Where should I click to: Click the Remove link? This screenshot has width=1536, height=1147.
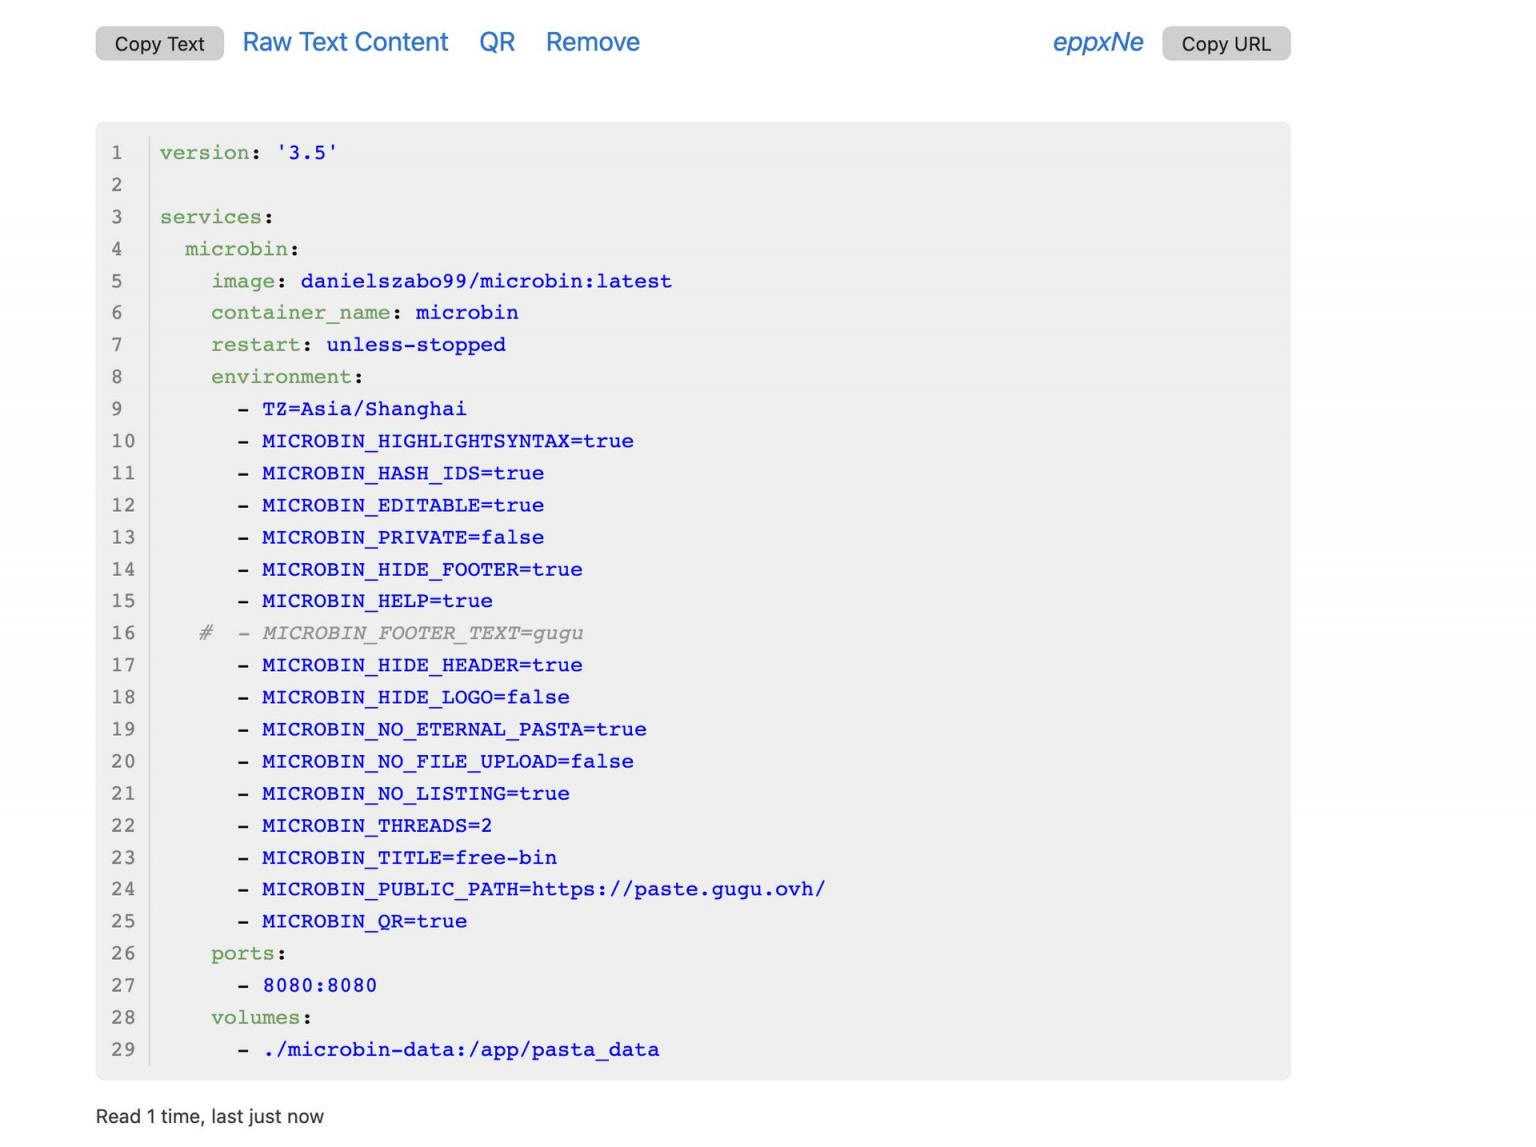click(592, 42)
